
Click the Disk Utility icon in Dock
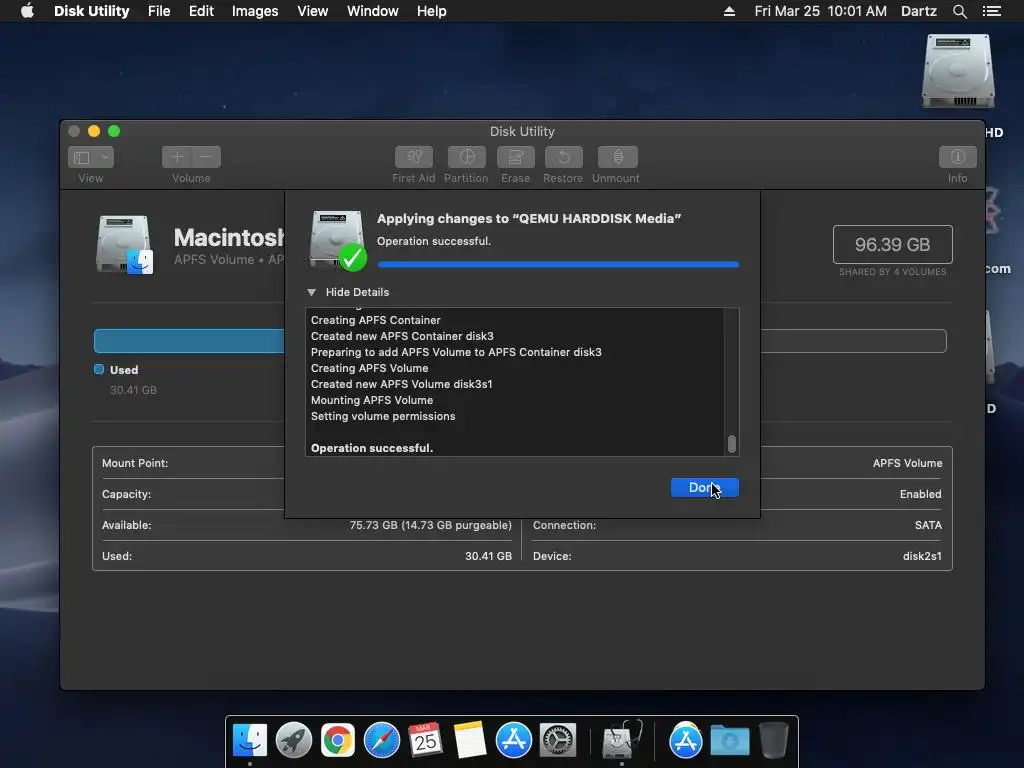621,740
